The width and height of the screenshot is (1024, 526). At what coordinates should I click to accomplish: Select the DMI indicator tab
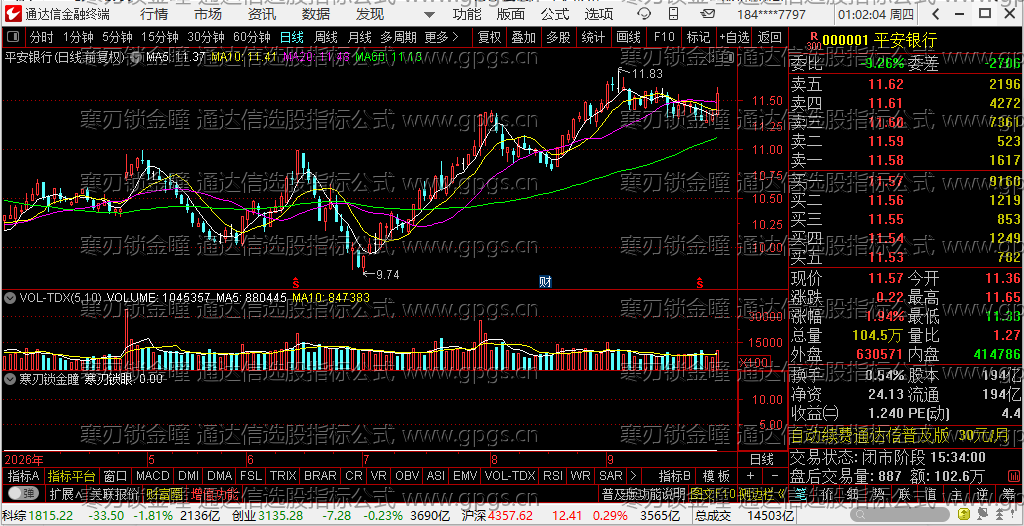click(189, 476)
